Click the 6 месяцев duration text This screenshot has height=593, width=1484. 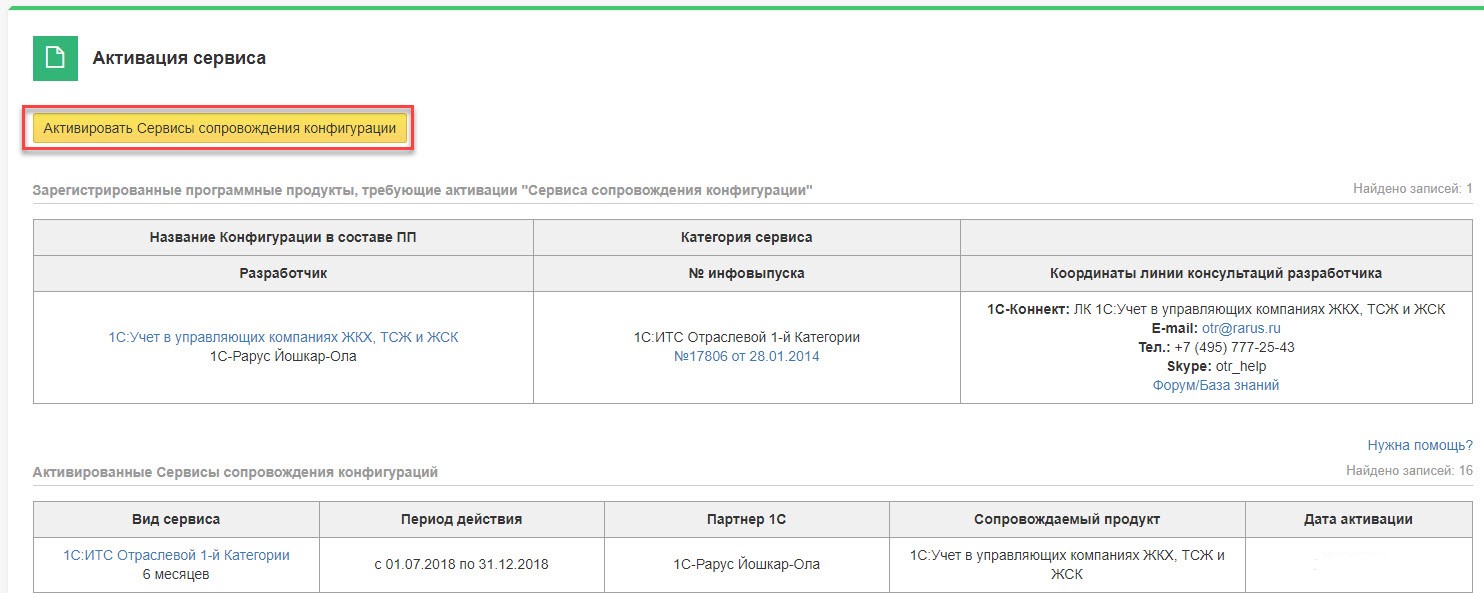[x=176, y=574]
